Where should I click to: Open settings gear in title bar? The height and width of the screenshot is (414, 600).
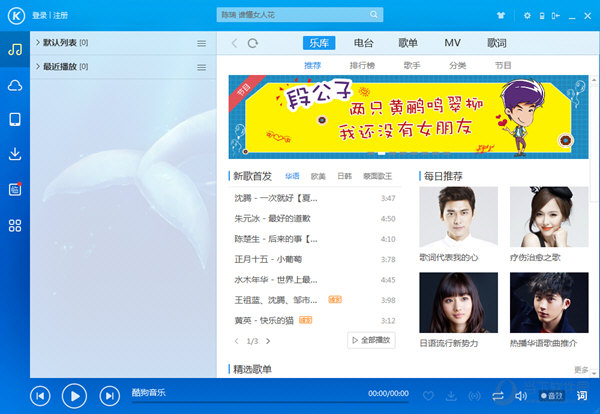tap(527, 16)
